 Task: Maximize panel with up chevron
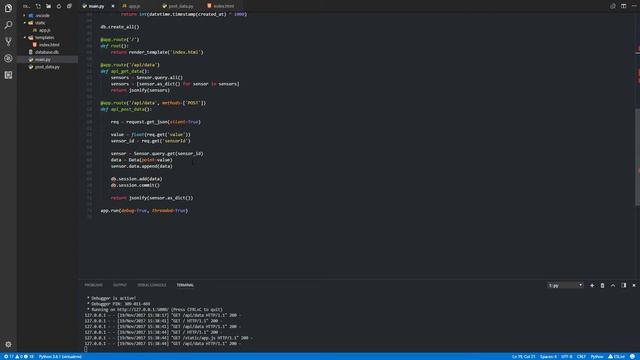click(613, 285)
